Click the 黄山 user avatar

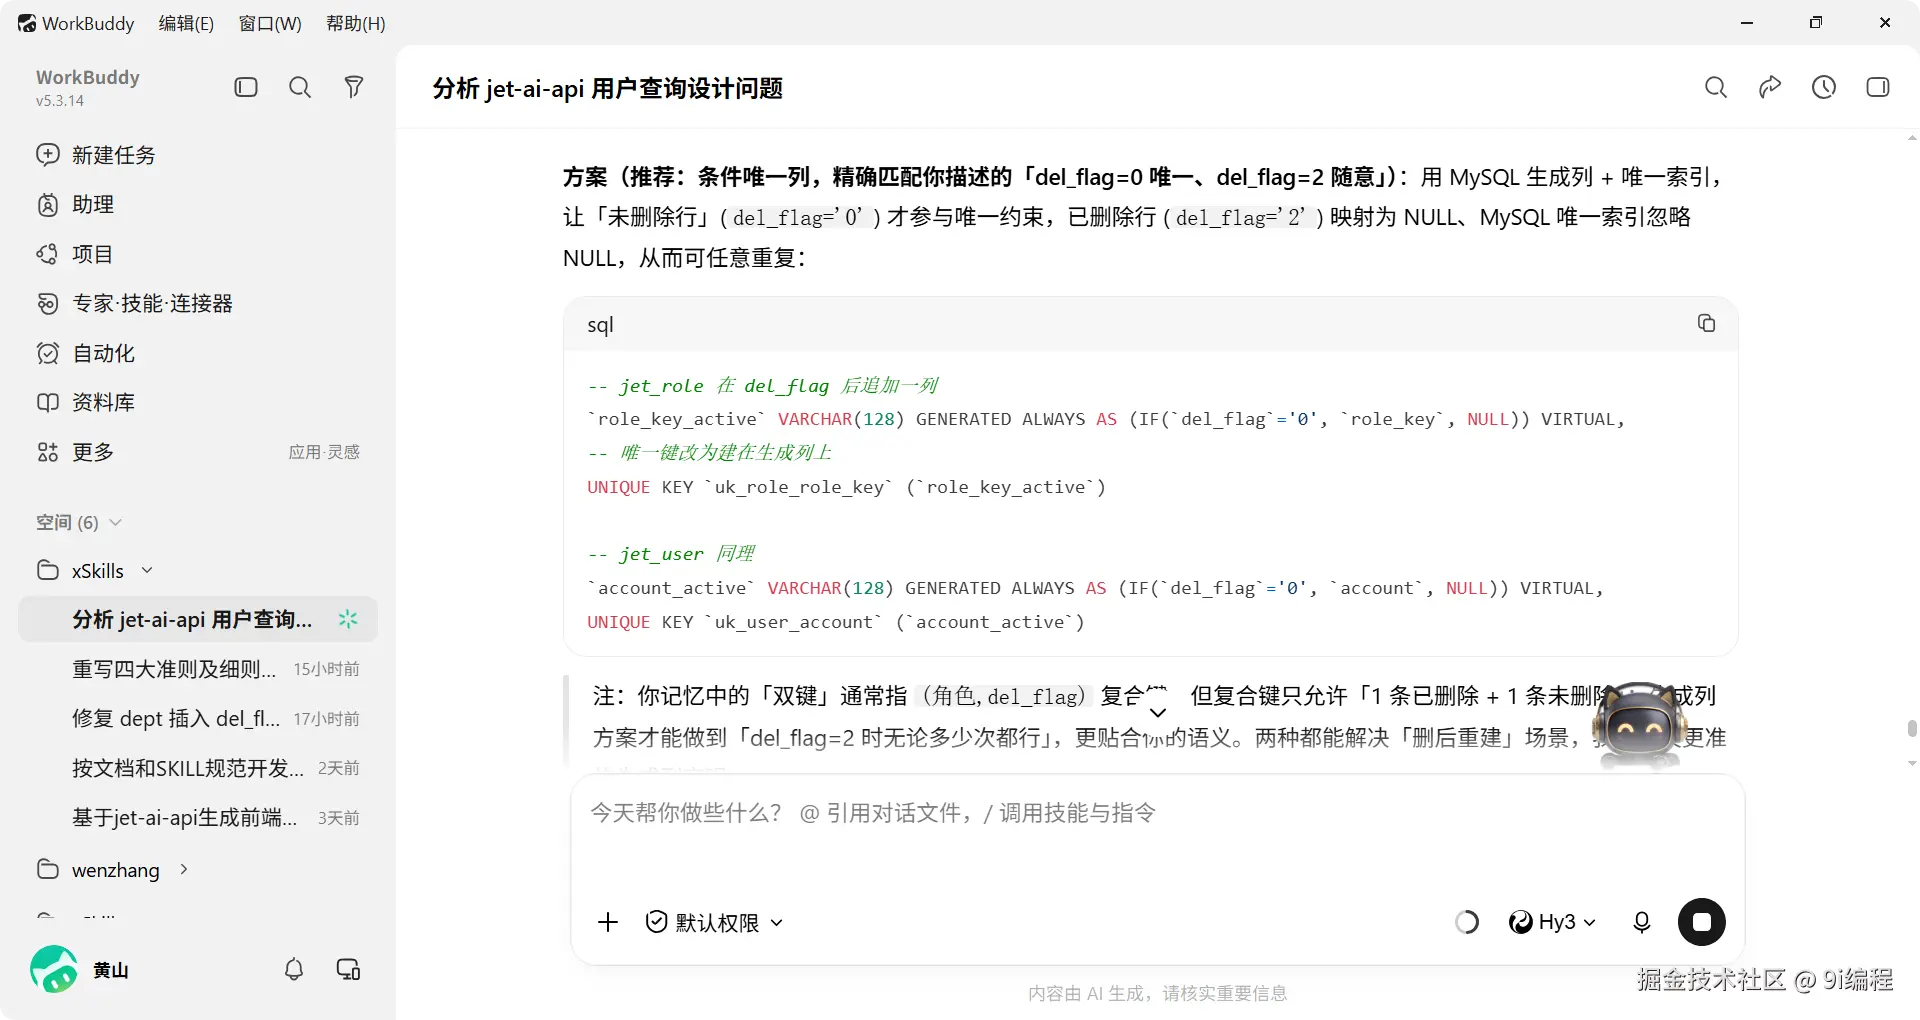(x=54, y=969)
